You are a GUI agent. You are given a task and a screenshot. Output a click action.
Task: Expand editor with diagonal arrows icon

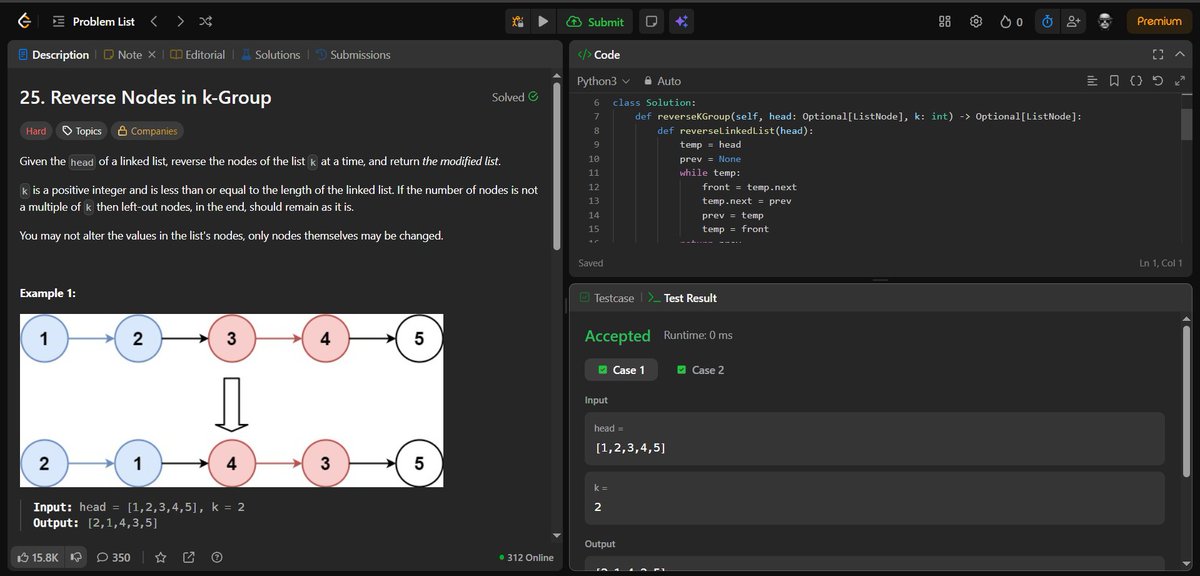(x=1179, y=81)
